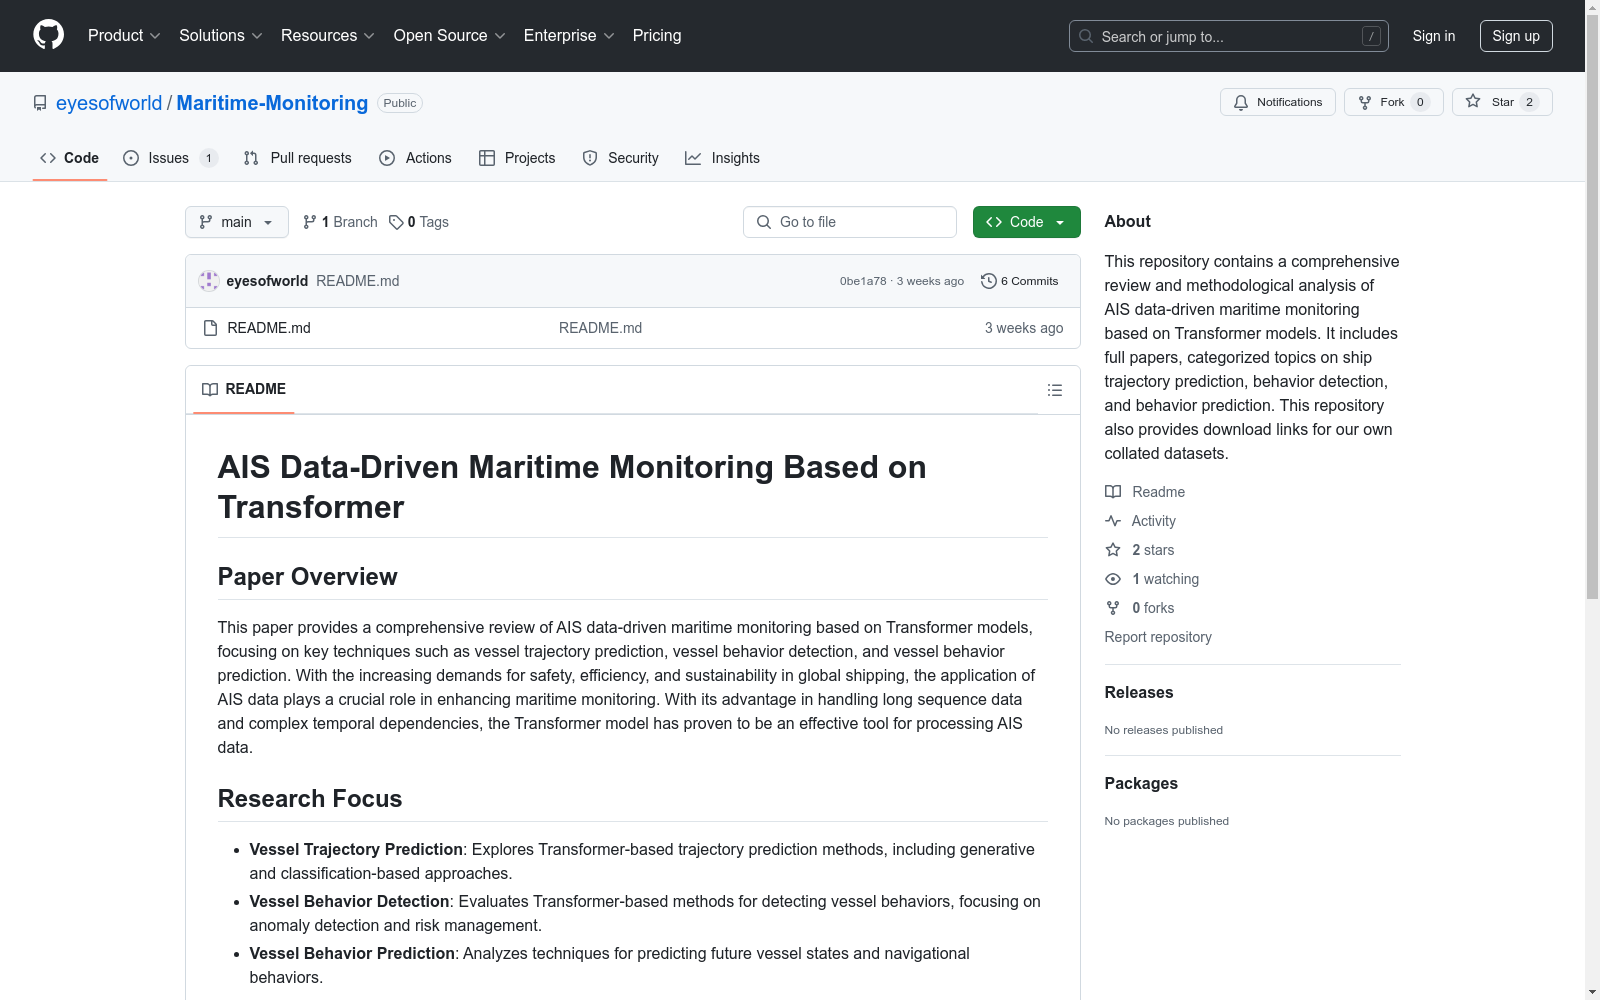
Task: Switch to the Code tab
Action: click(70, 158)
